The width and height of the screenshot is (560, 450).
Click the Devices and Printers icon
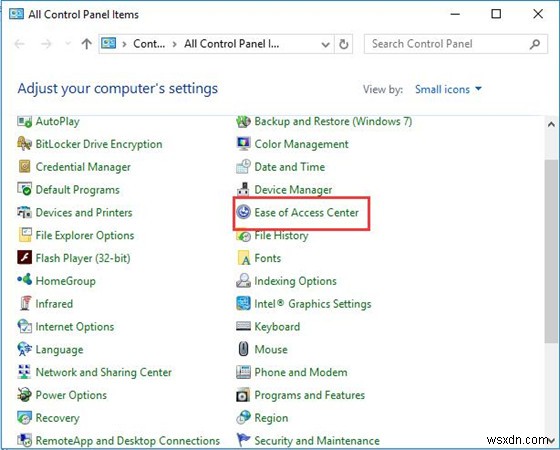click(24, 212)
